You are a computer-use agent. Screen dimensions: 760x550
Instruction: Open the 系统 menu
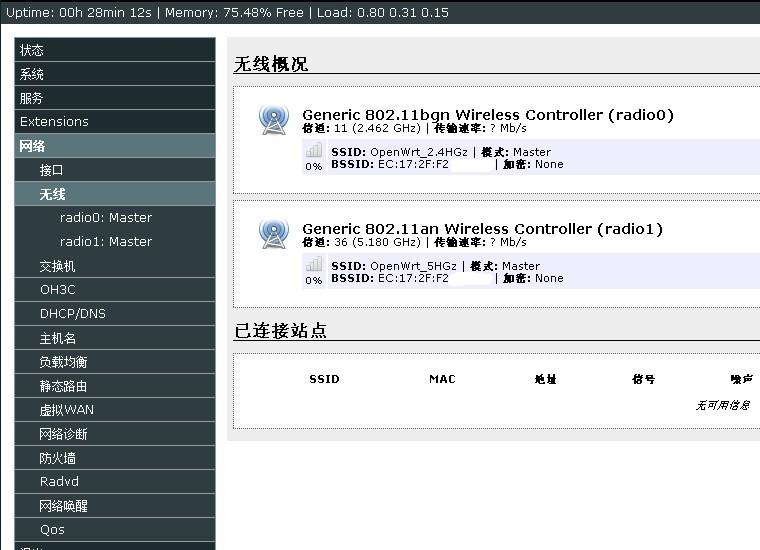point(115,74)
